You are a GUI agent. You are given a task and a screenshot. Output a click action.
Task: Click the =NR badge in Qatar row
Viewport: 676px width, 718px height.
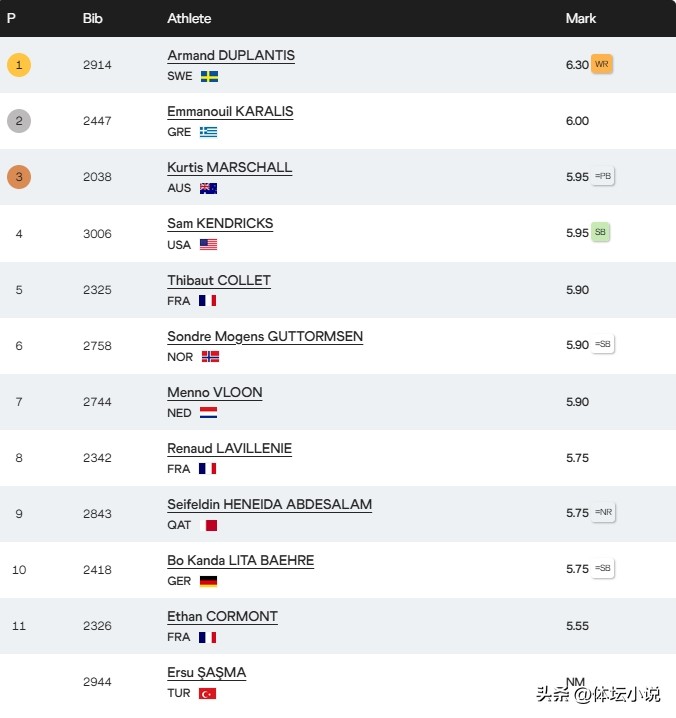pos(603,512)
